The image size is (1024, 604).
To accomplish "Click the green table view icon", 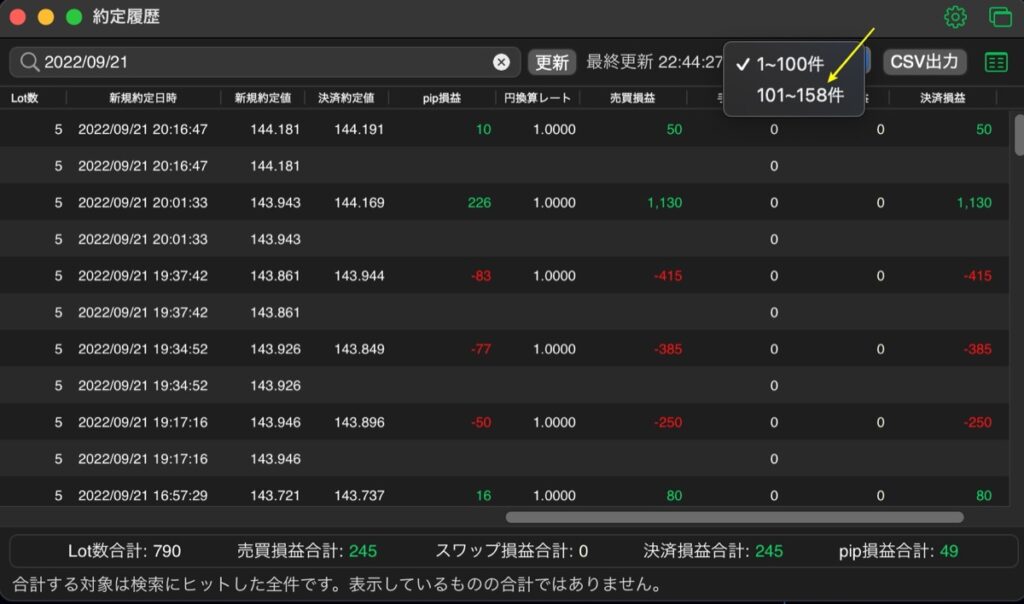I will tap(996, 62).
